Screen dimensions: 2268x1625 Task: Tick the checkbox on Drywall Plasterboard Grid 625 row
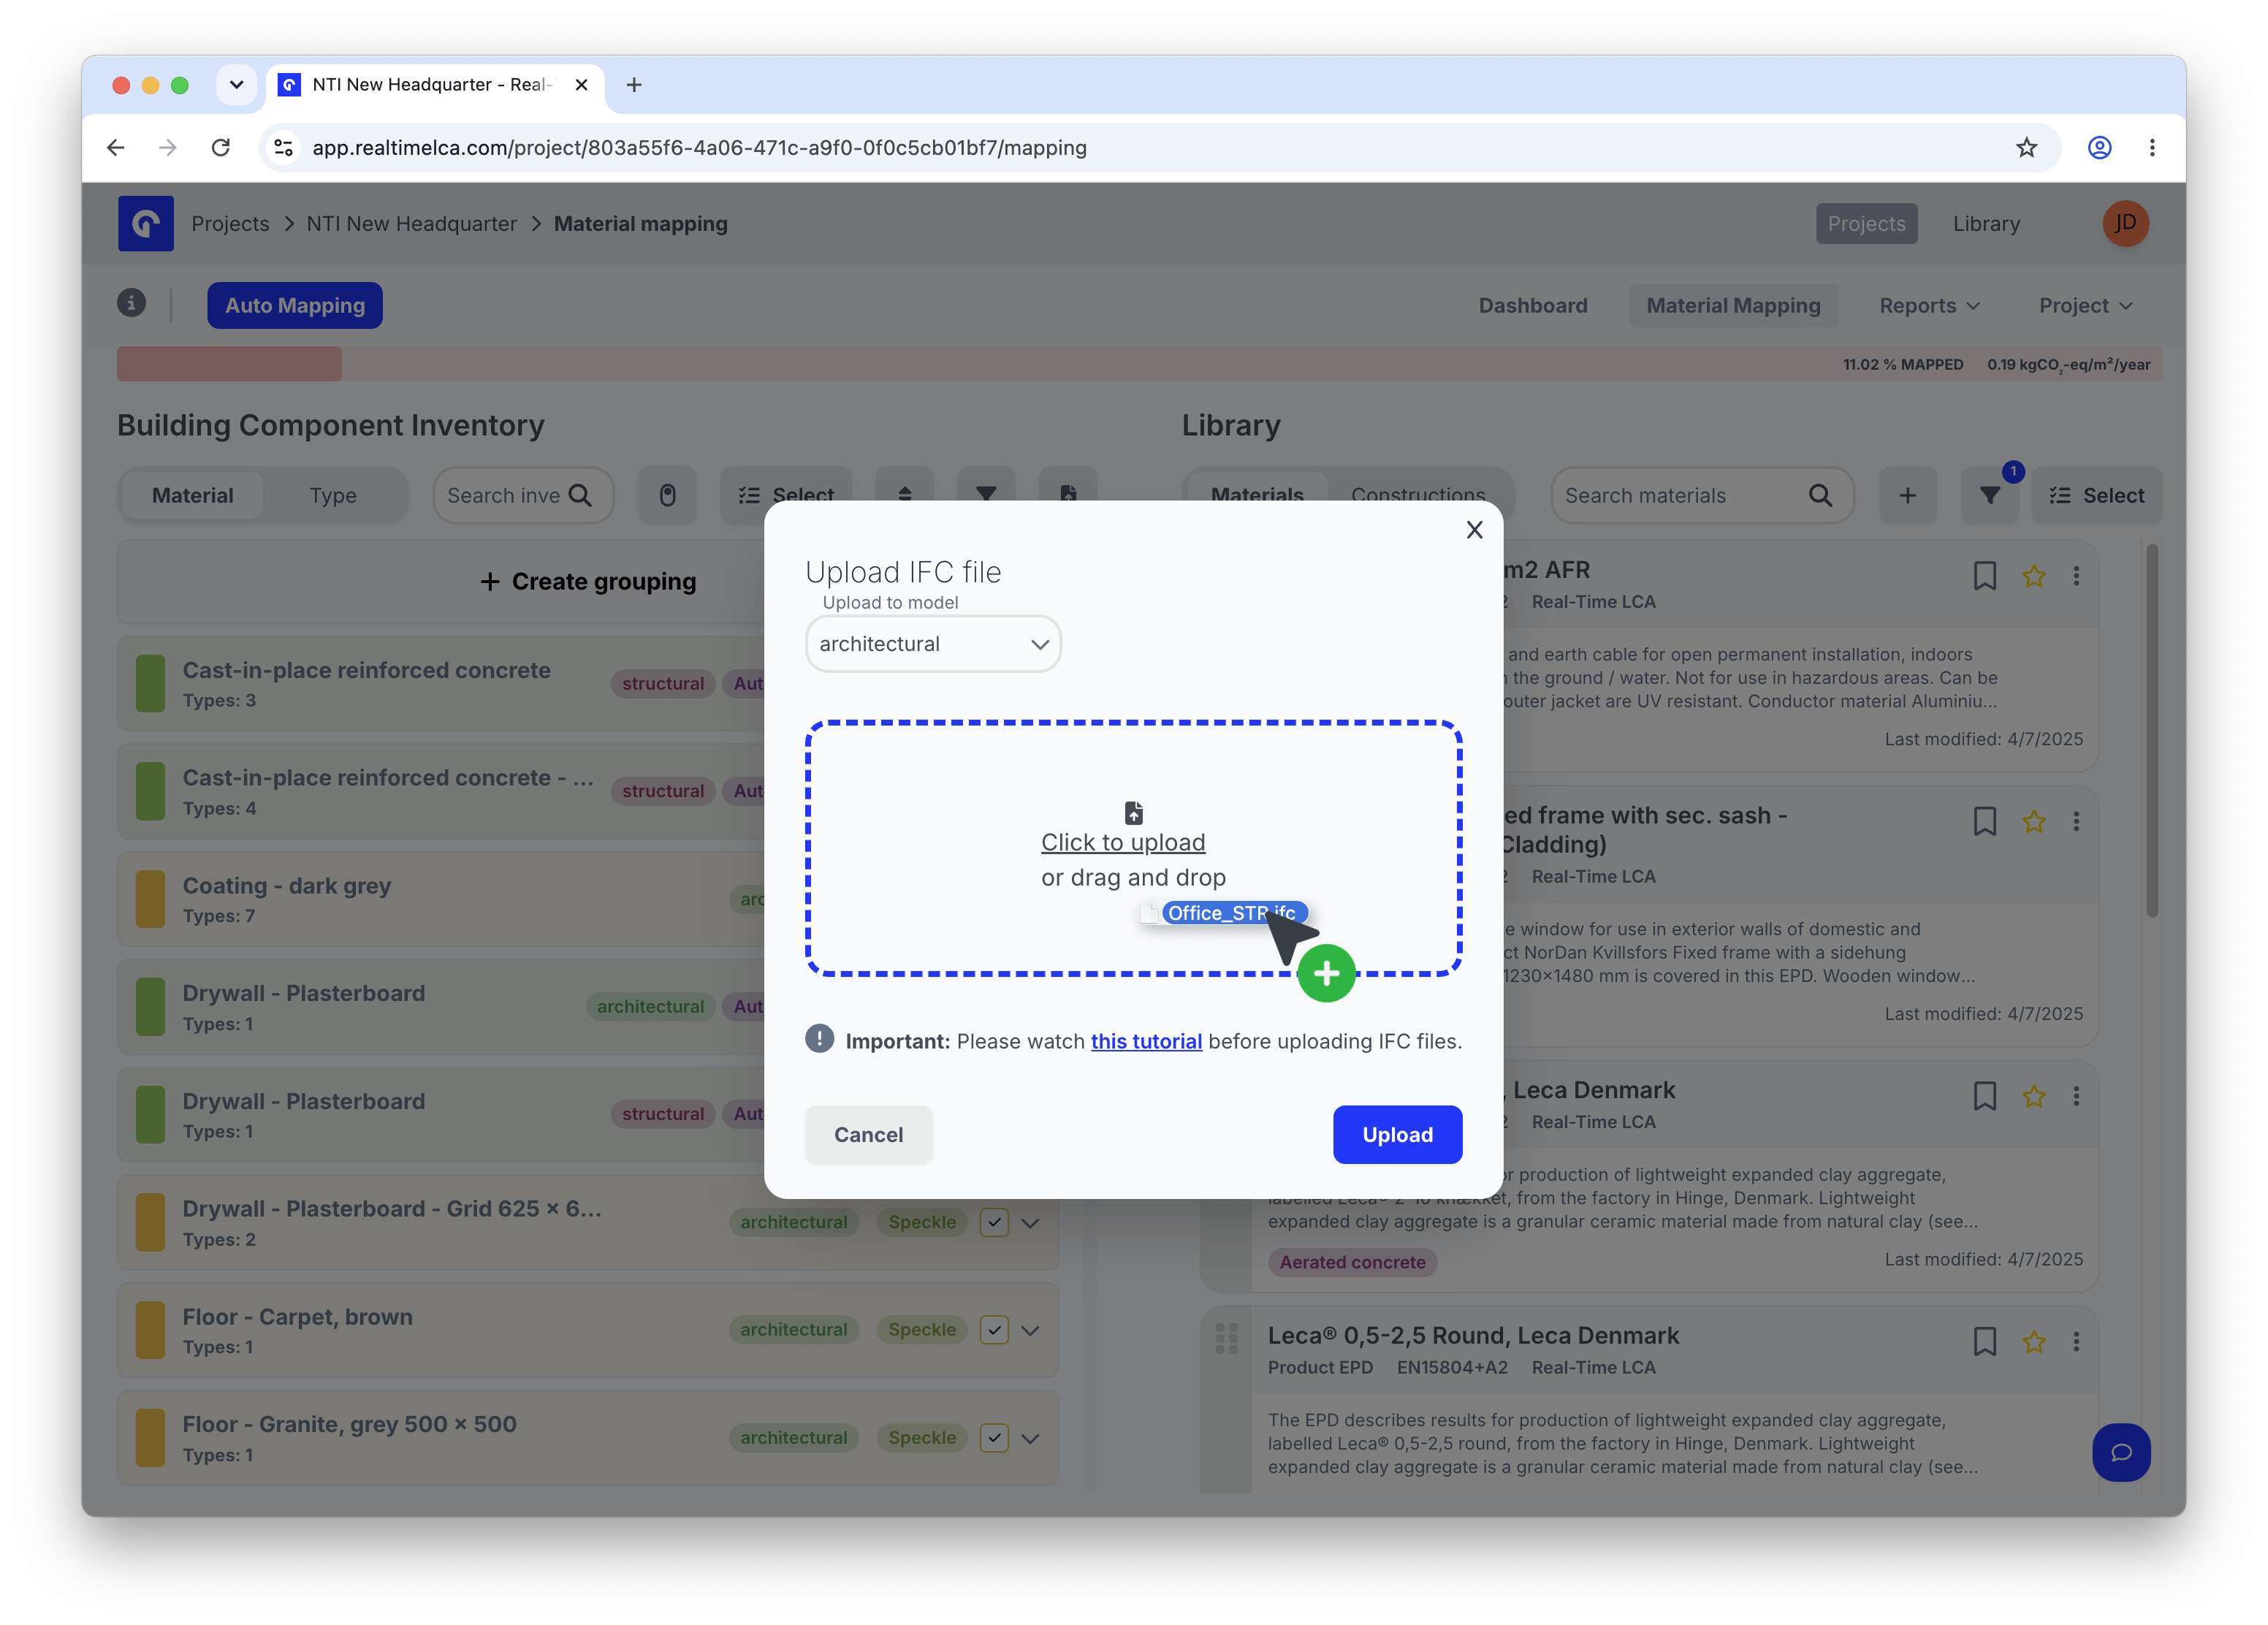994,1222
